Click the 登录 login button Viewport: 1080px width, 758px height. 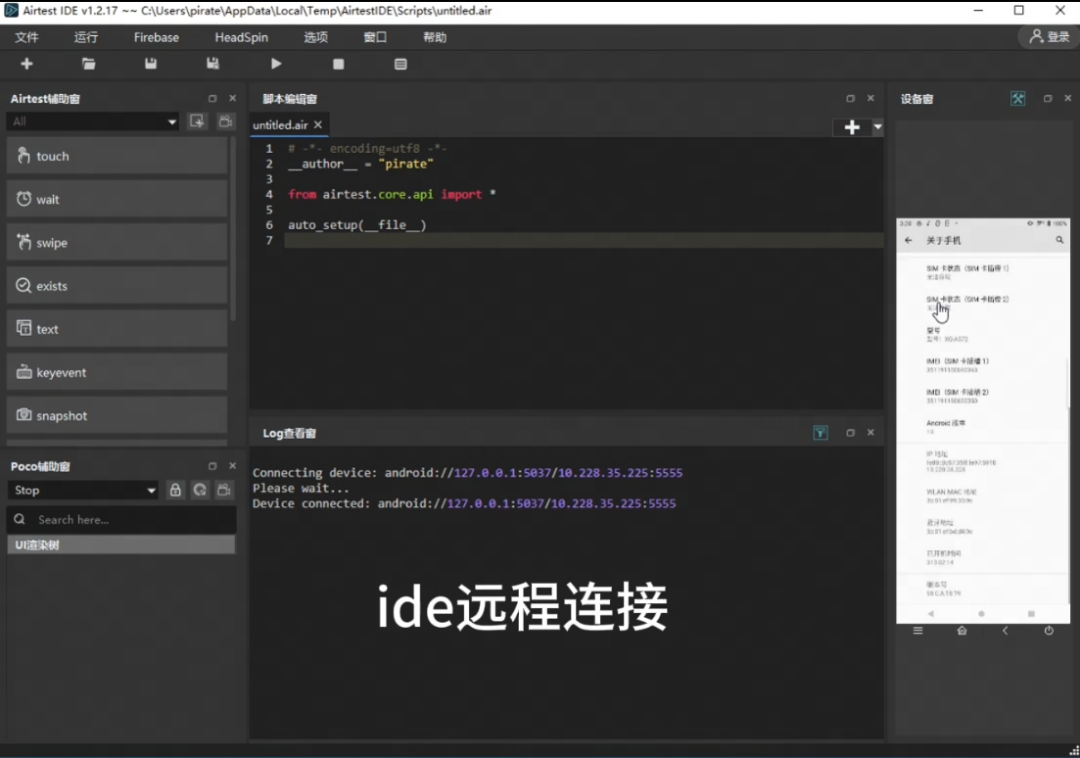(1048, 37)
